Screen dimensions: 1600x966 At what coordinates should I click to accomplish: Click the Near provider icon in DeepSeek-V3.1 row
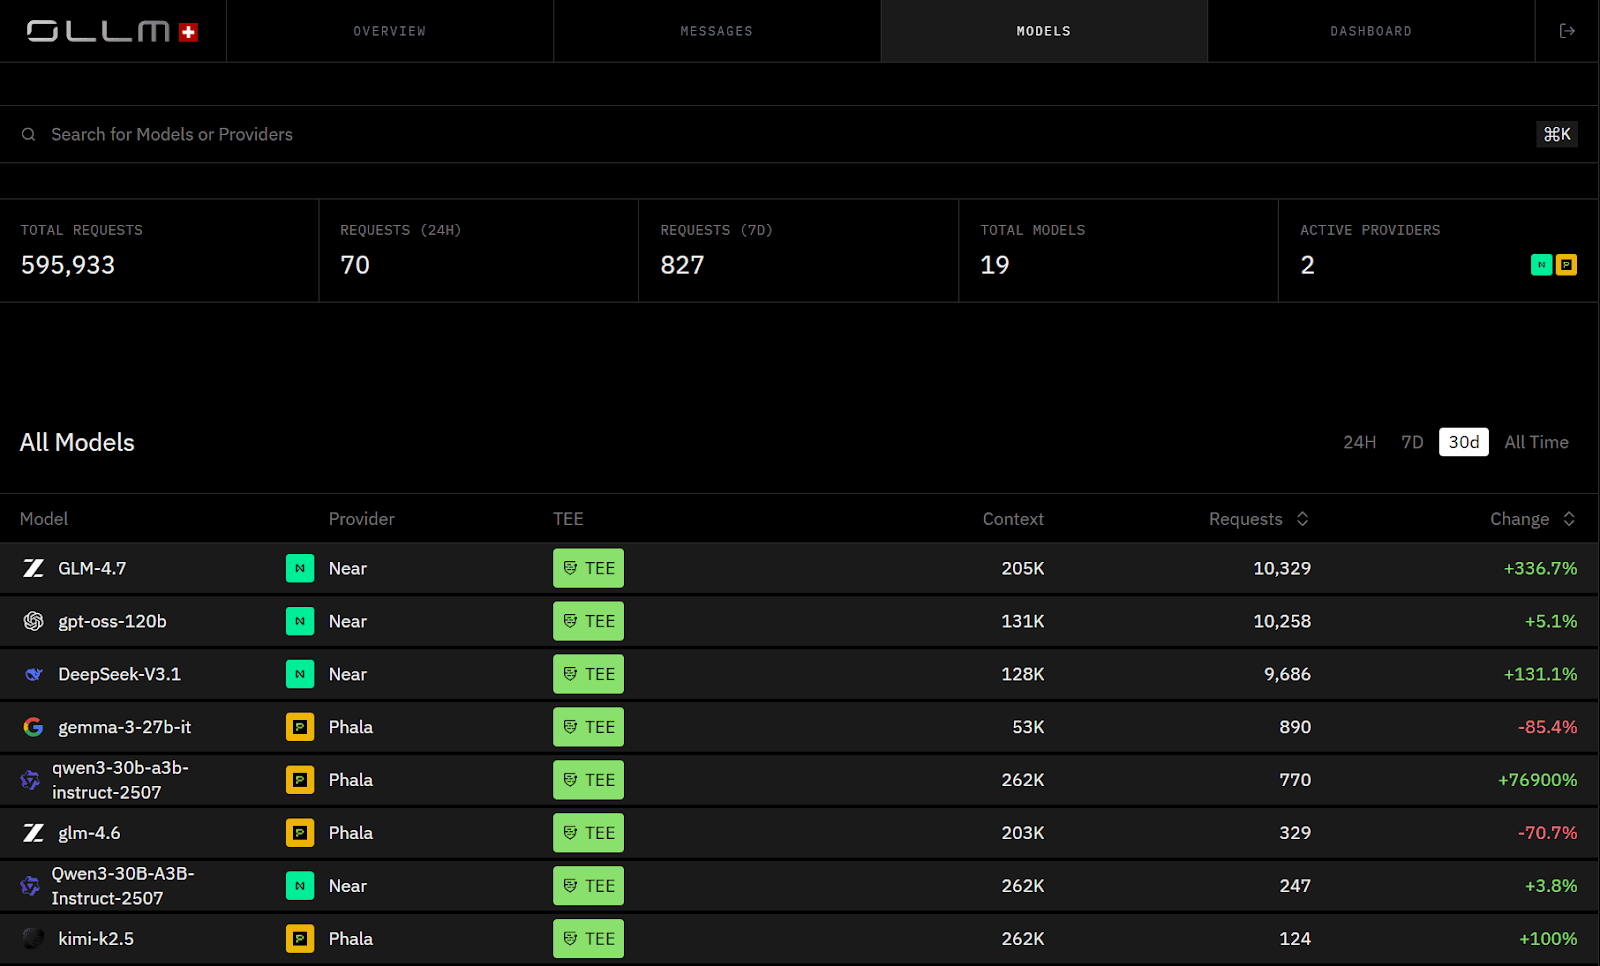pyautogui.click(x=300, y=674)
